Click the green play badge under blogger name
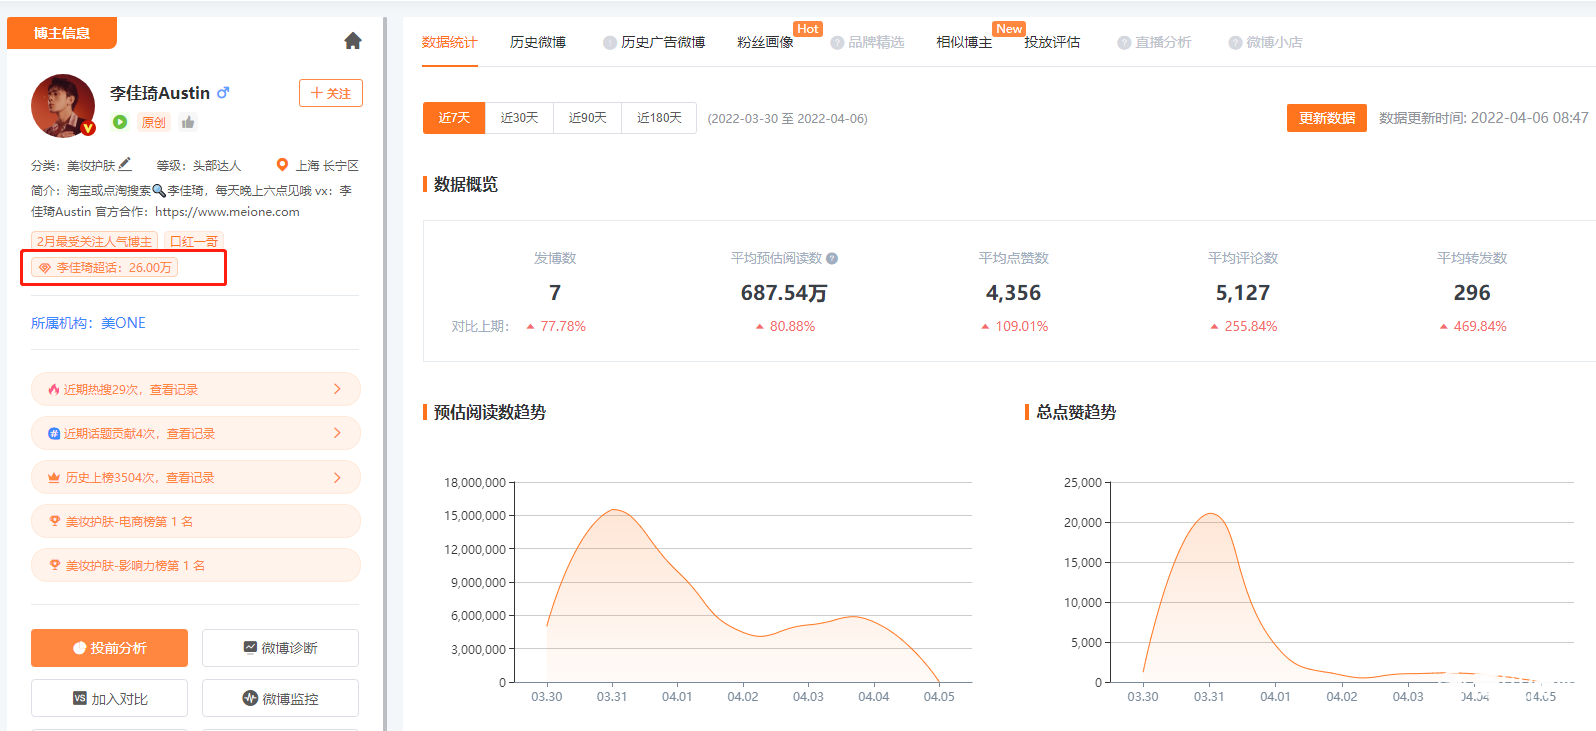 pyautogui.click(x=120, y=122)
